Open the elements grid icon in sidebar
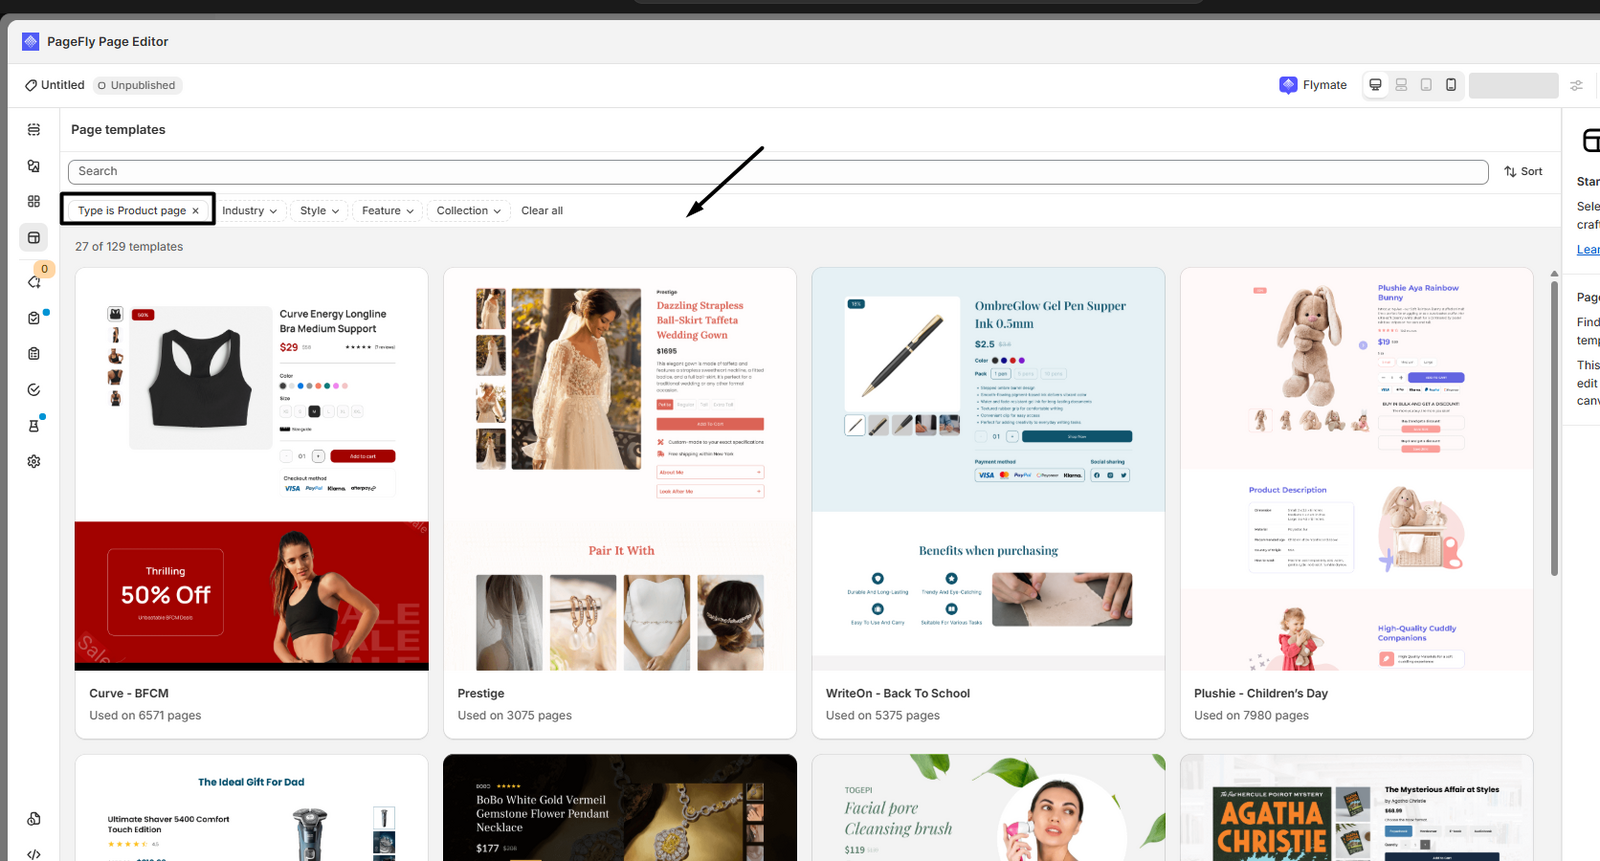The width and height of the screenshot is (1600, 861). 34,202
